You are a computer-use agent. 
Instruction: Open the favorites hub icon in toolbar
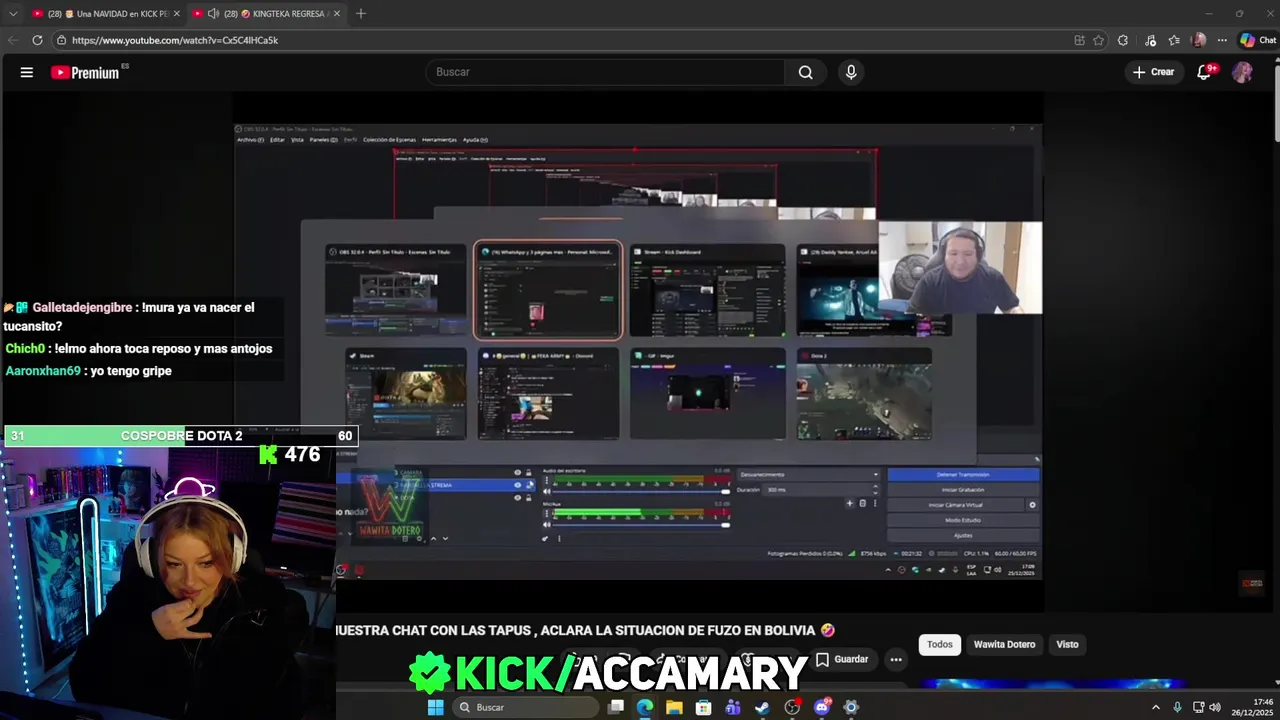(x=1174, y=40)
